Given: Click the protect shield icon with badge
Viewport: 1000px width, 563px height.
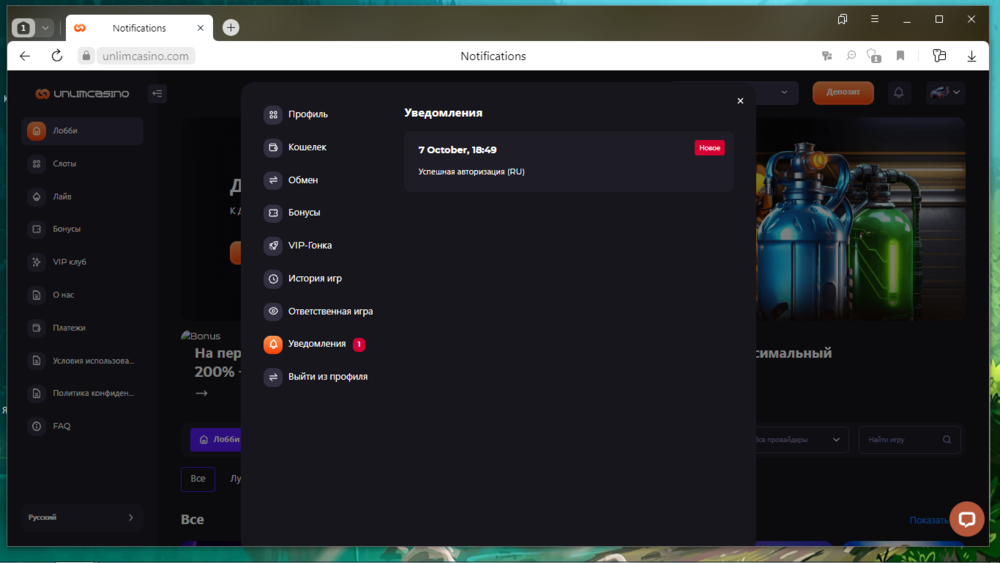Looking at the screenshot, I should point(874,56).
